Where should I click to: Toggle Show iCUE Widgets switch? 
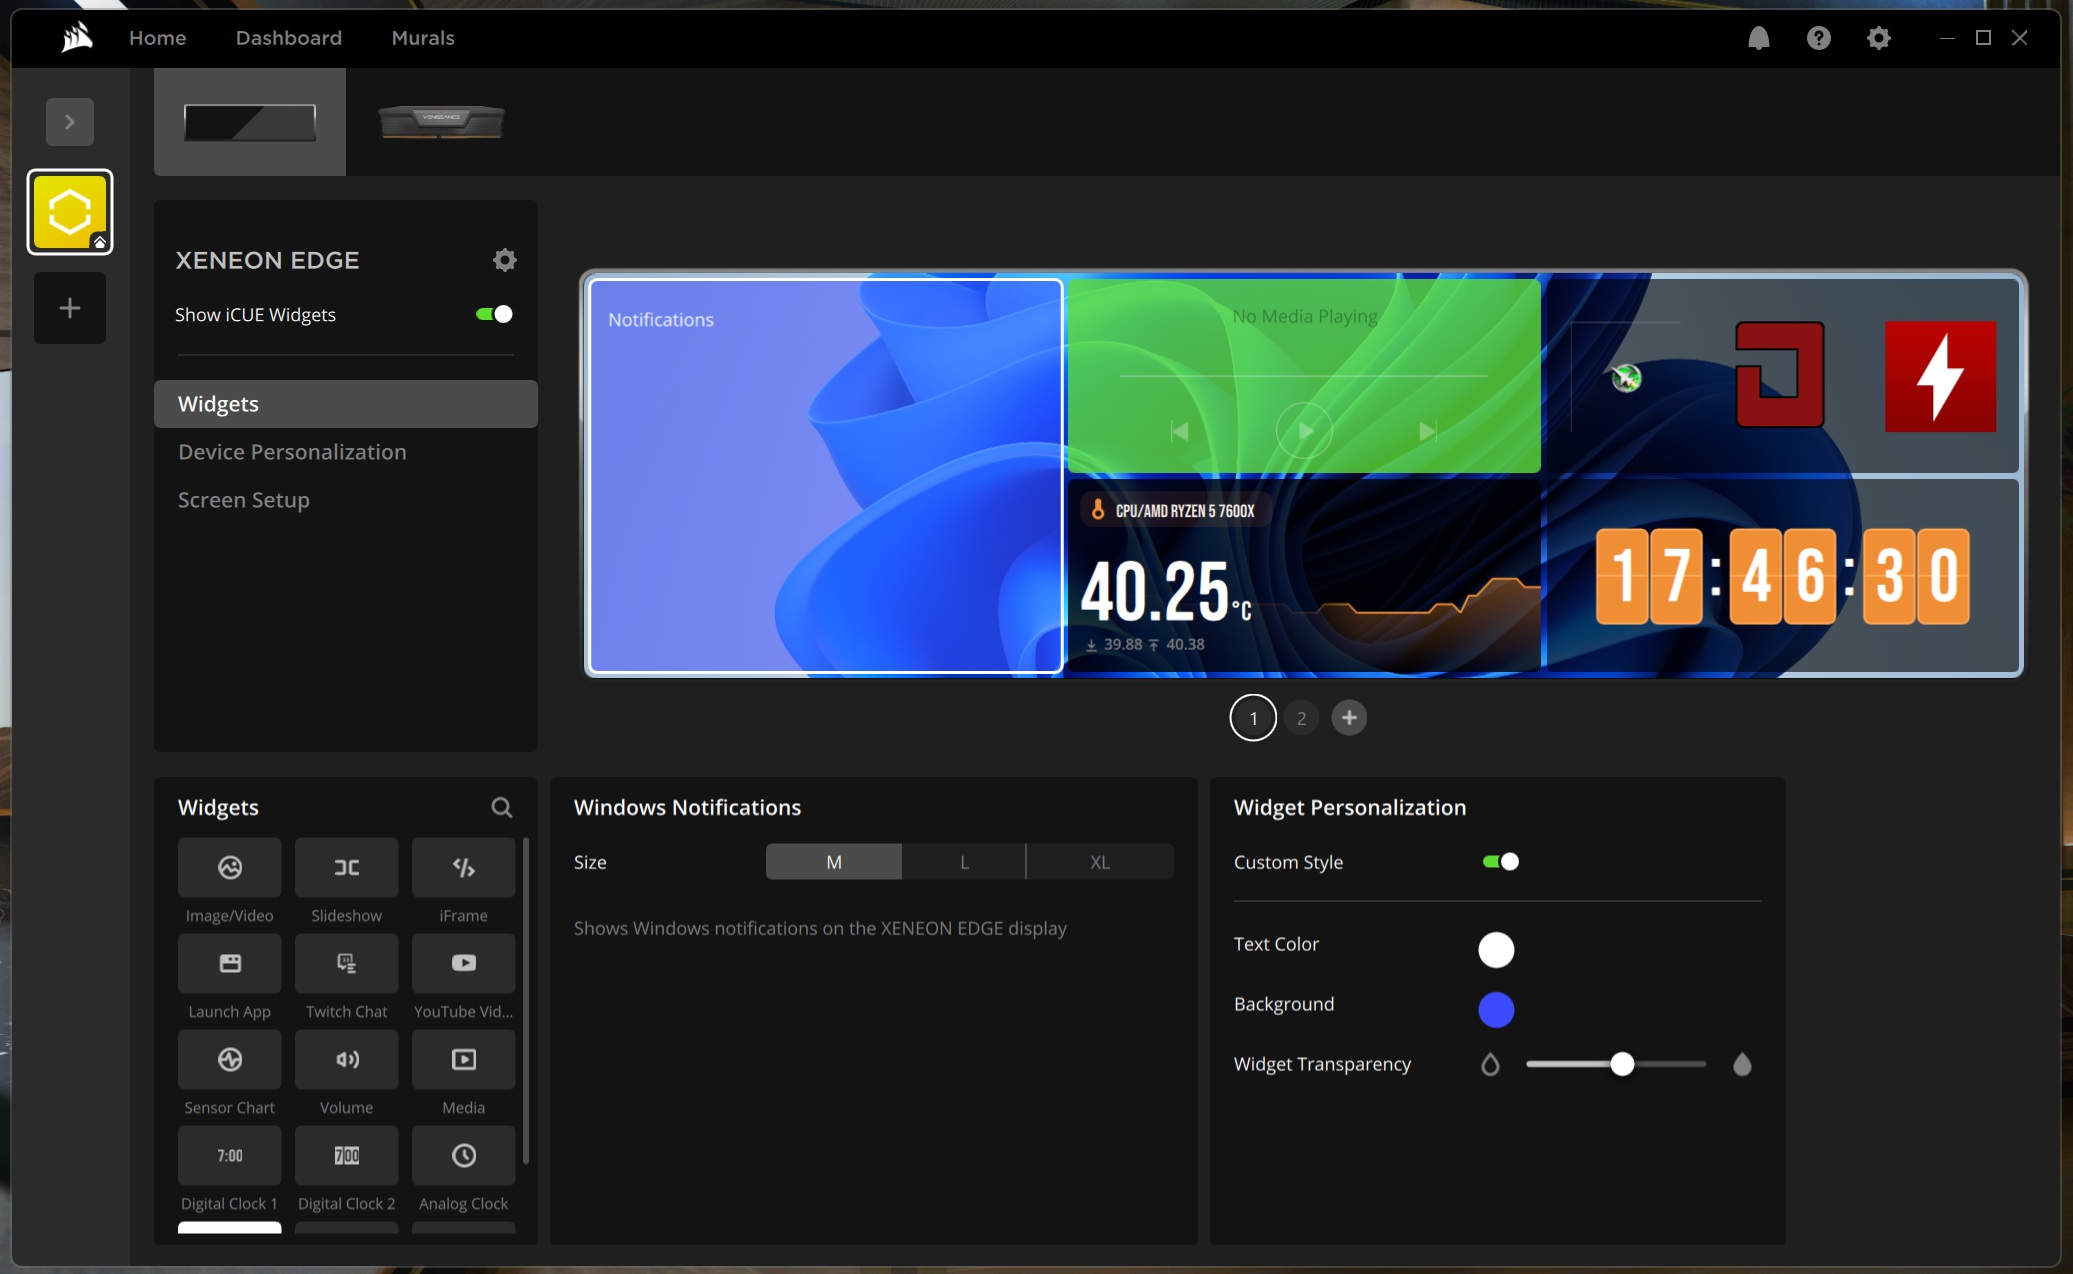coord(494,314)
